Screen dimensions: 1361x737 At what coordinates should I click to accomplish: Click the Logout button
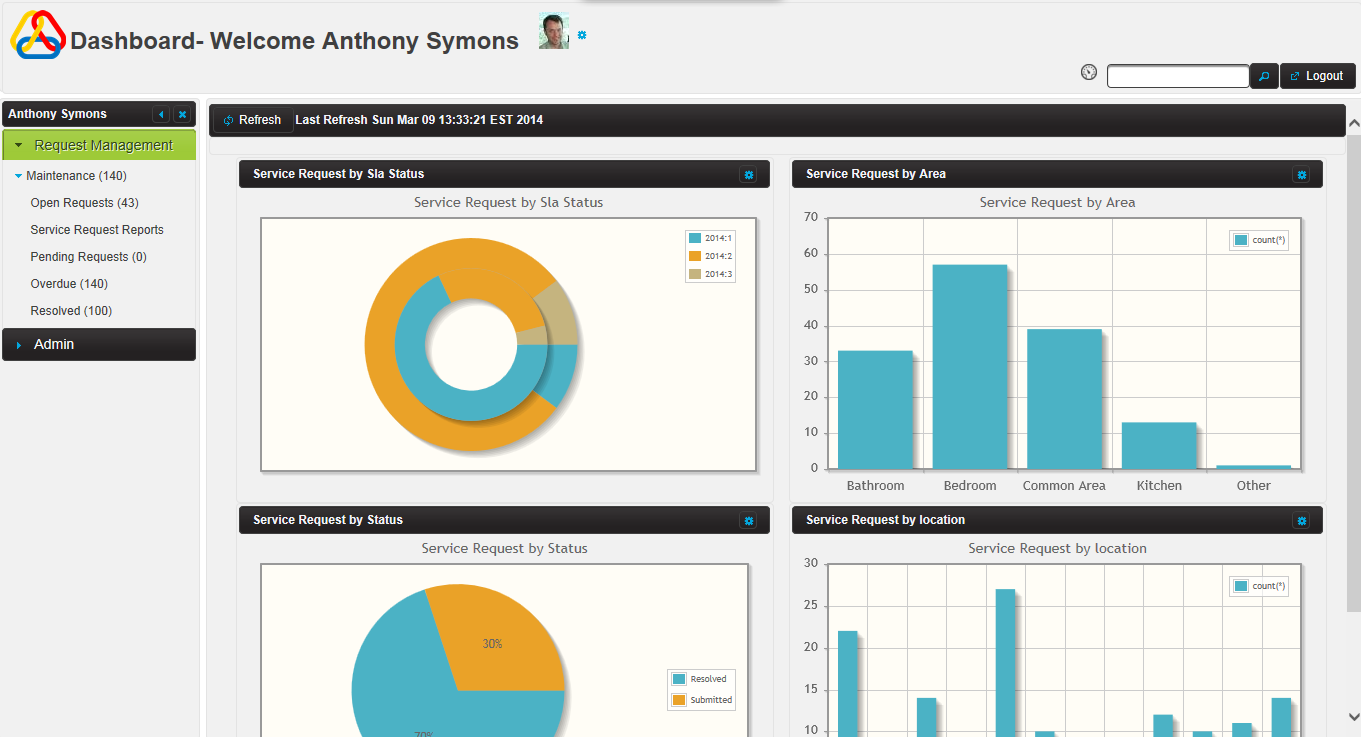pos(1317,76)
